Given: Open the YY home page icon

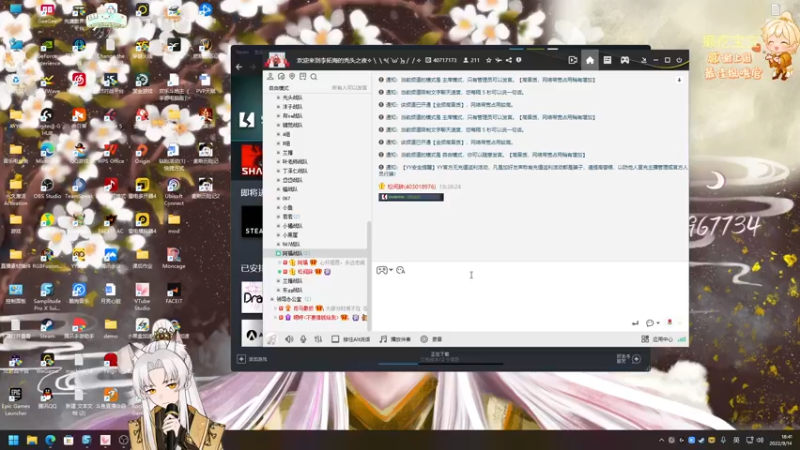Looking at the screenshot, I should pyautogui.click(x=590, y=60).
